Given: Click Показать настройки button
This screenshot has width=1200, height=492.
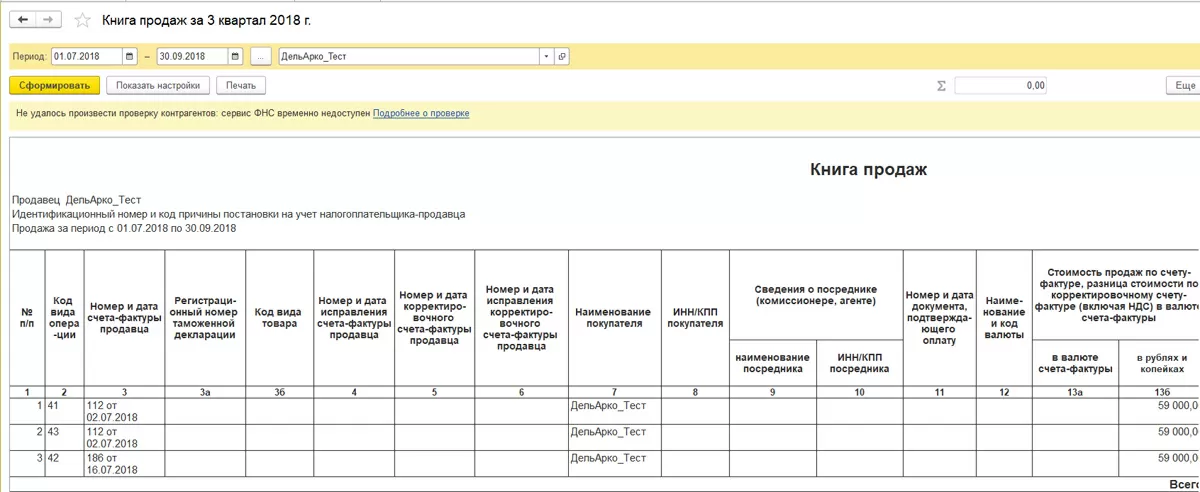Looking at the screenshot, I should (159, 86).
